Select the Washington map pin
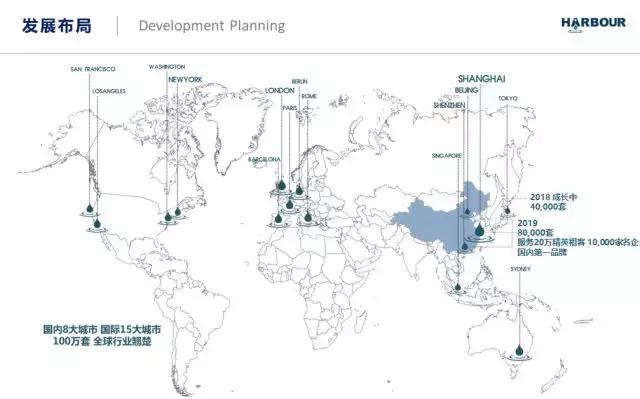Viewport: 640px width, 399px height. click(168, 217)
